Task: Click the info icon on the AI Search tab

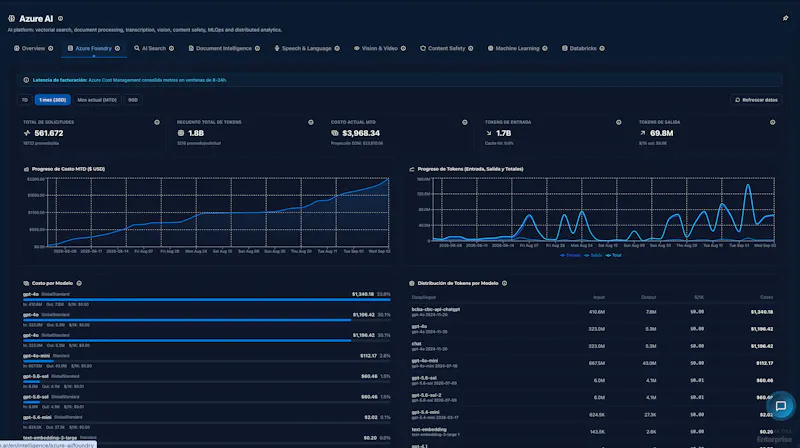Action: [x=171, y=48]
